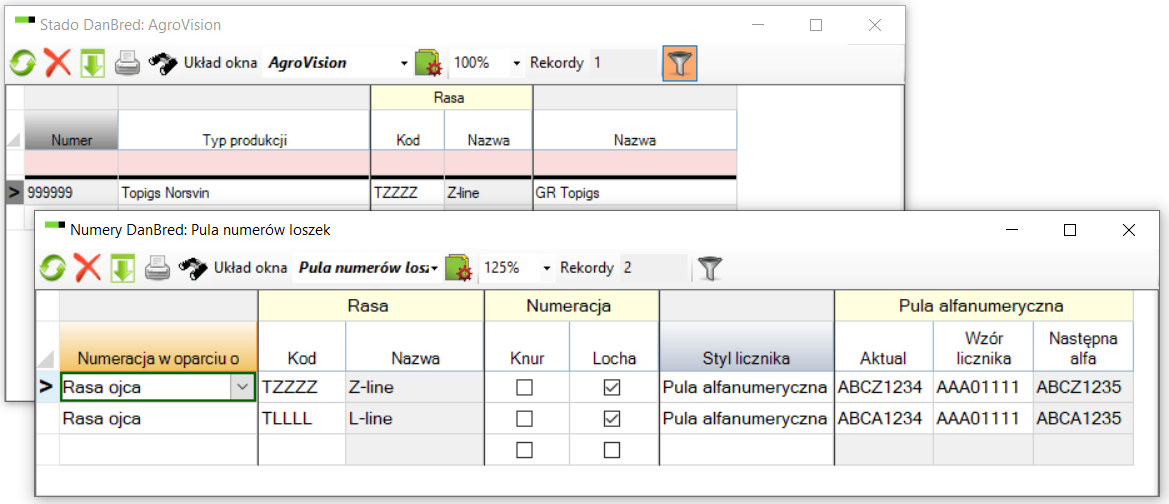Maximize the Numery DanBred window

(1069, 230)
